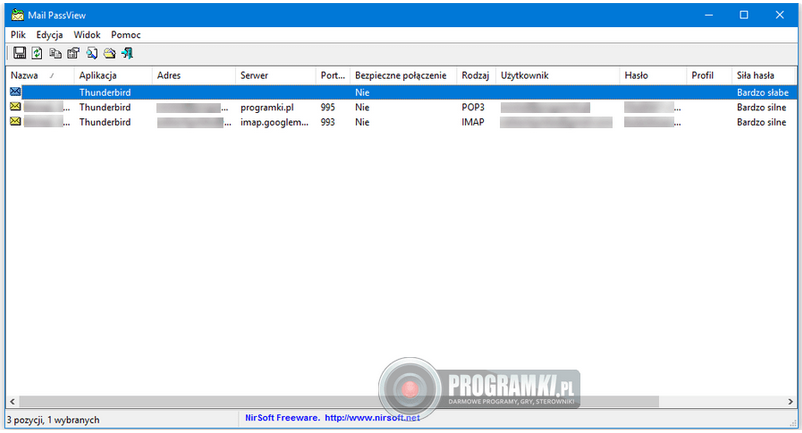
Task: Sort by the Nazwa column header
Action: pyautogui.click(x=40, y=75)
